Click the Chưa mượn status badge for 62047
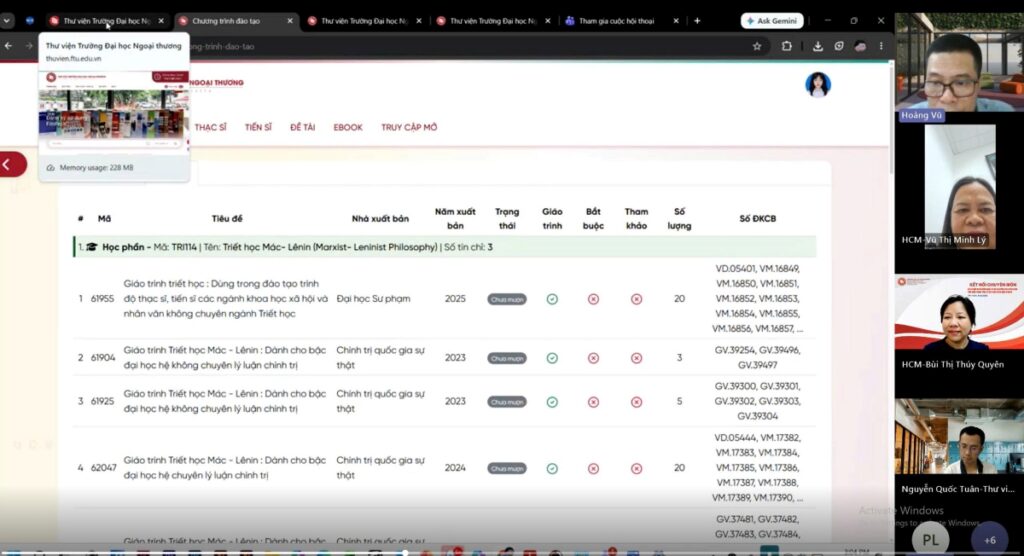Screen dimensions: 1024x556 tap(507, 468)
